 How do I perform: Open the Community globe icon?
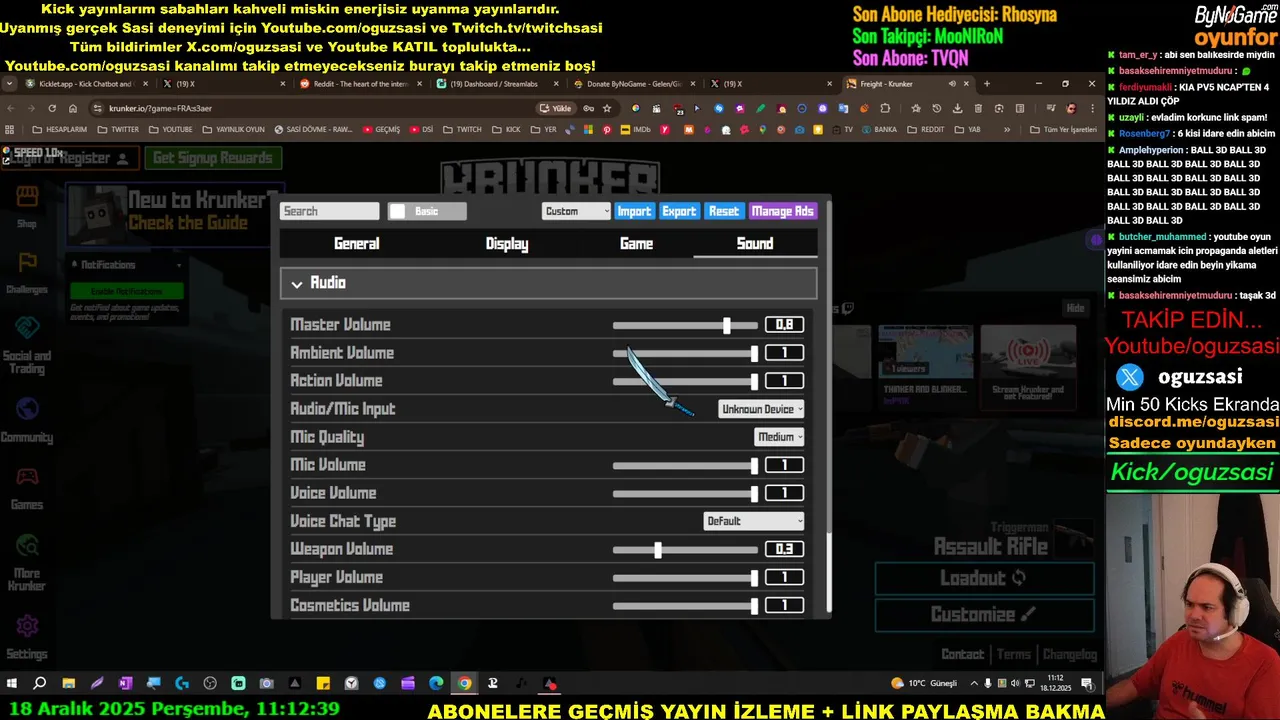point(27,409)
